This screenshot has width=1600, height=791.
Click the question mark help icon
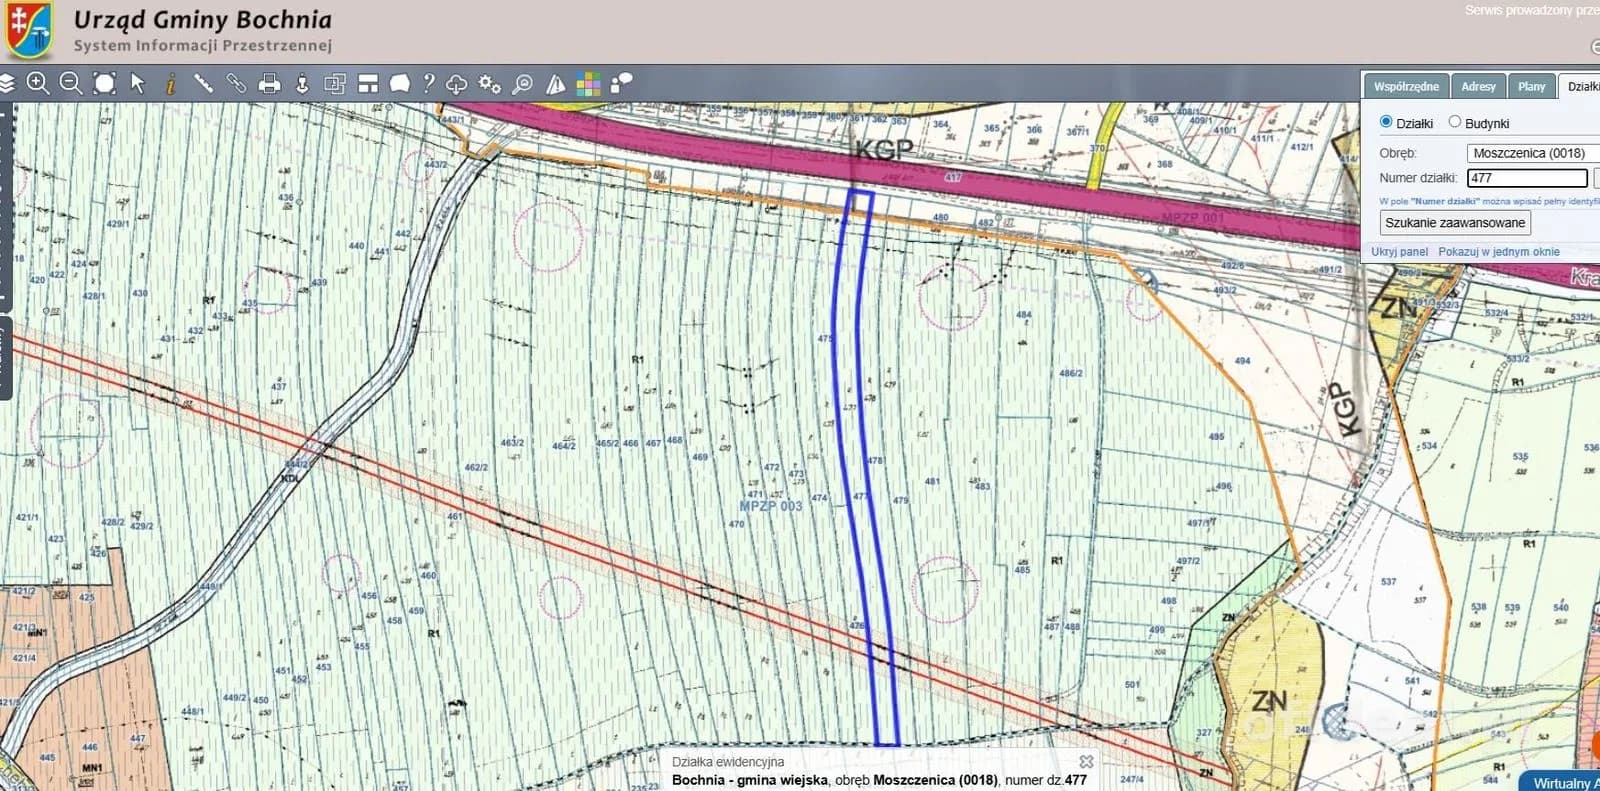[429, 83]
